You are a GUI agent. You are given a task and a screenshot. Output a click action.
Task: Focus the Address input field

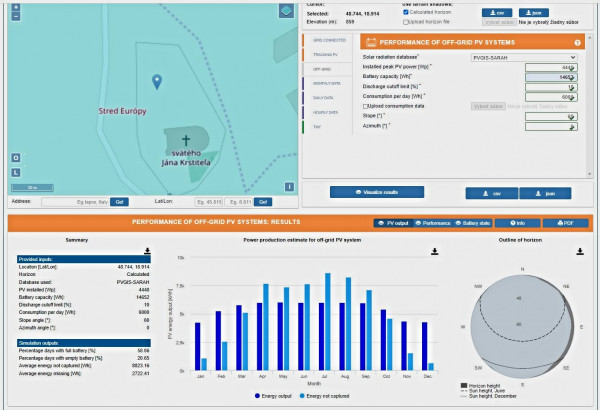pos(75,202)
